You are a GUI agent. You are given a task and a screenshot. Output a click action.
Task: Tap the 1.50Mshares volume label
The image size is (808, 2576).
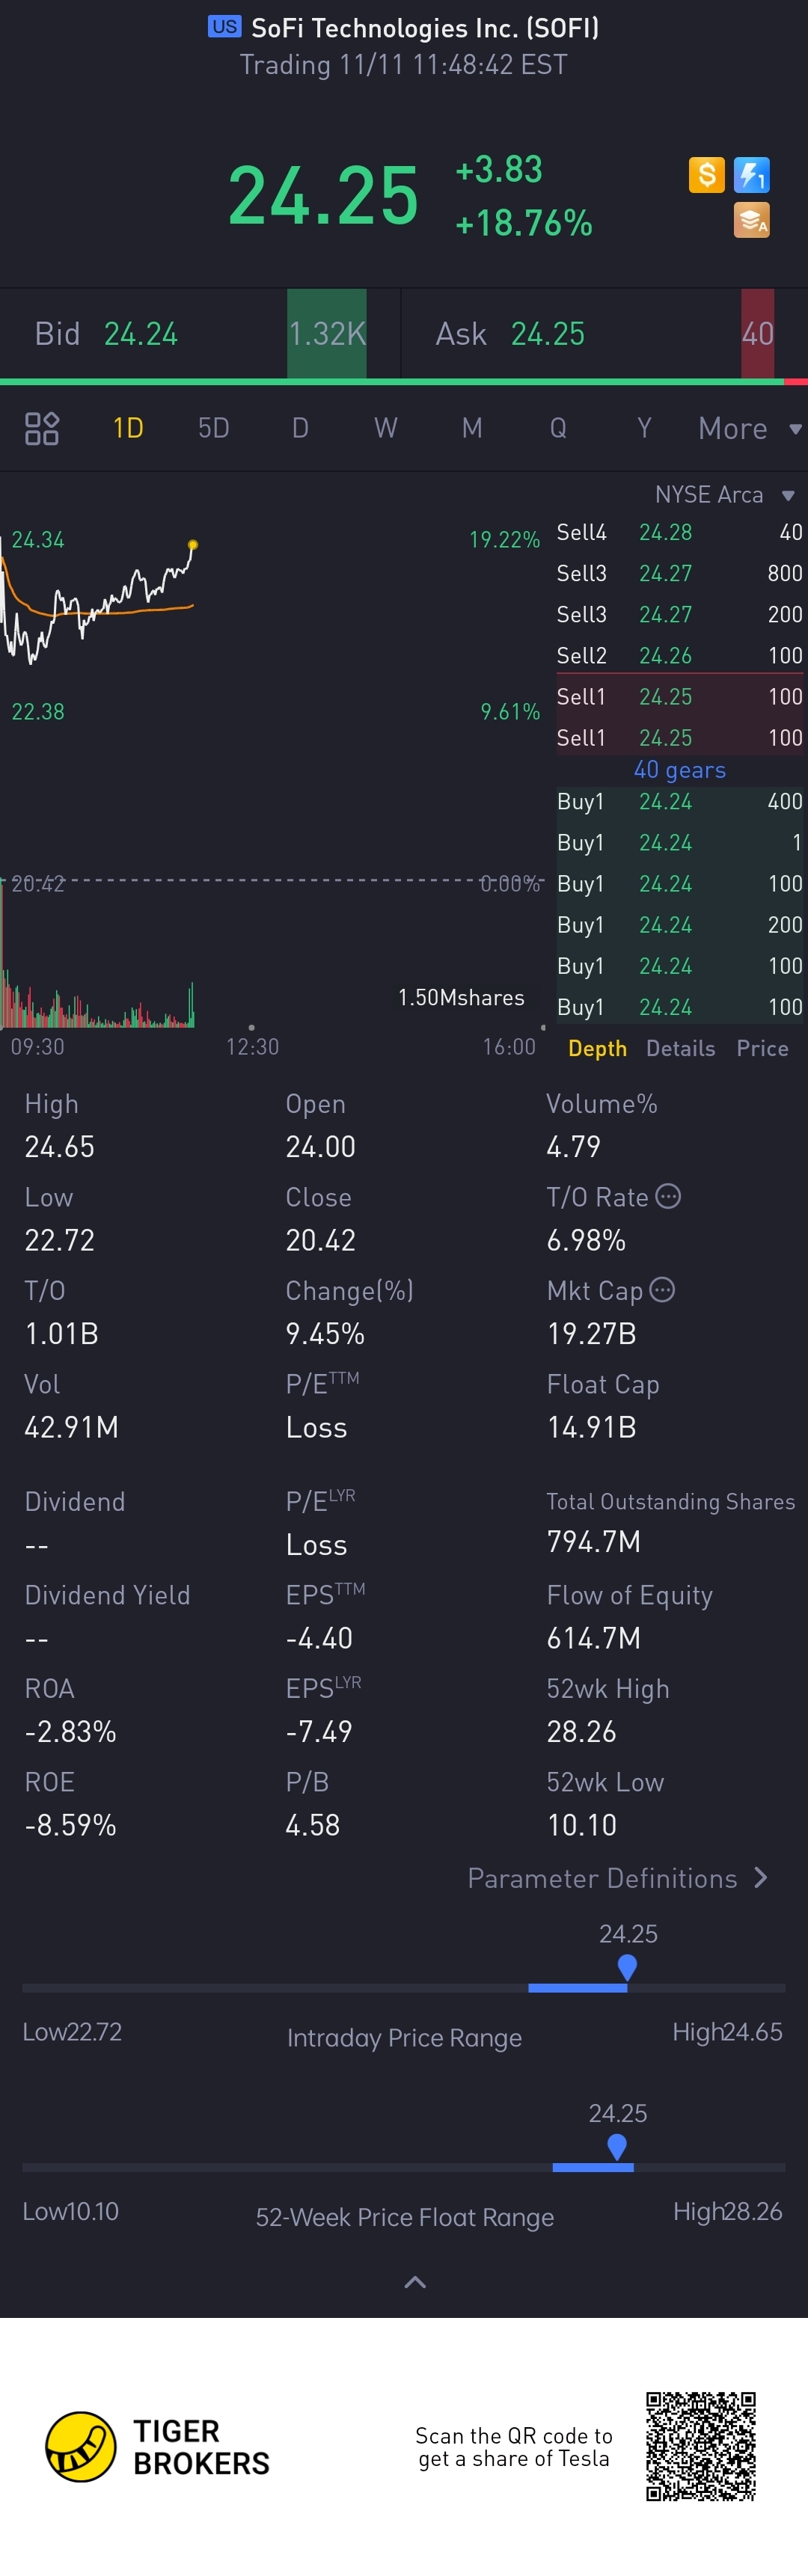pyautogui.click(x=461, y=998)
